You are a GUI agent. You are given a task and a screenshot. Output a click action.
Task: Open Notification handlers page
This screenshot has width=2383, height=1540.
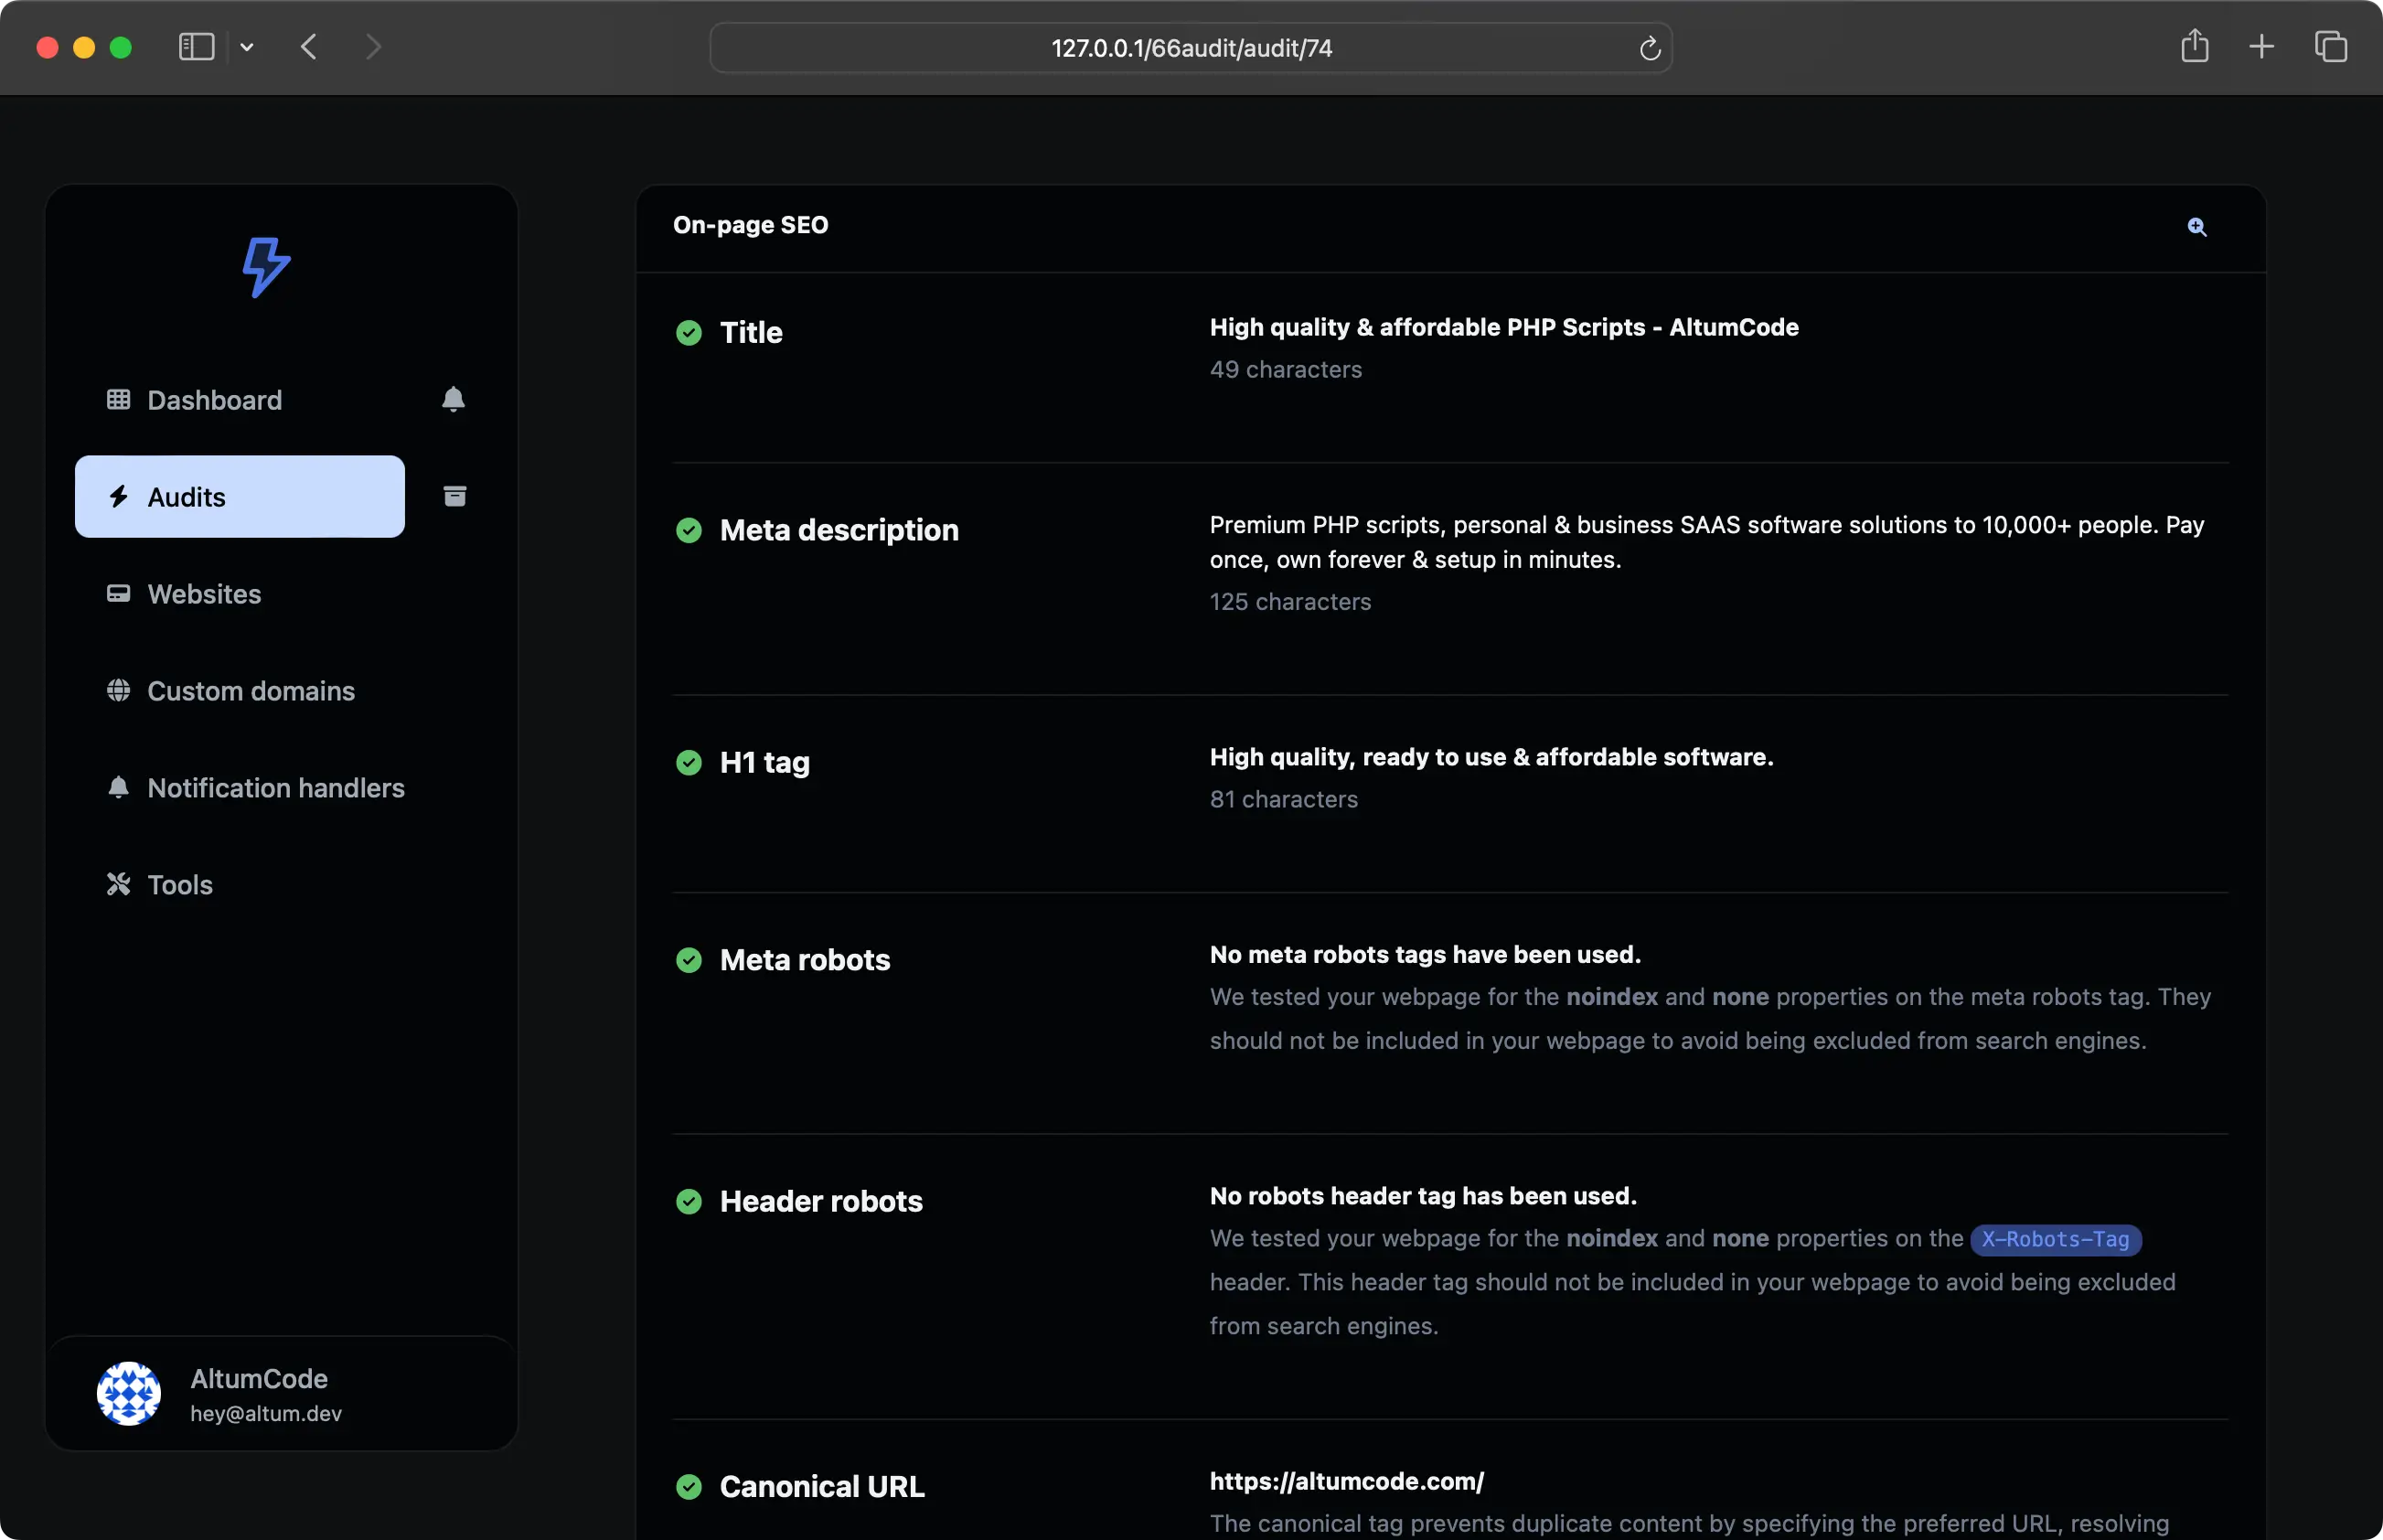[x=275, y=788]
